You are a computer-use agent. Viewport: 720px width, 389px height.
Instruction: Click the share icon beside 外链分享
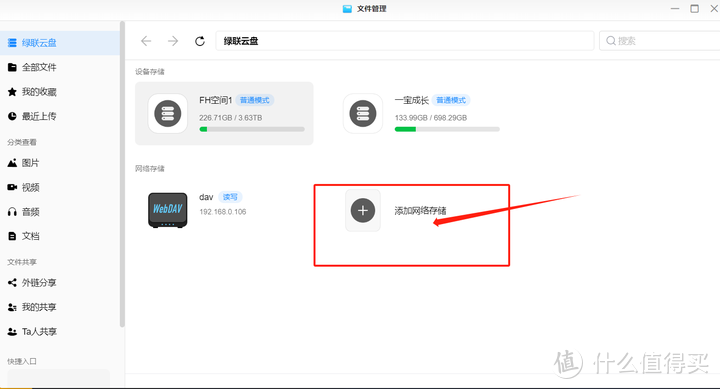coord(12,283)
